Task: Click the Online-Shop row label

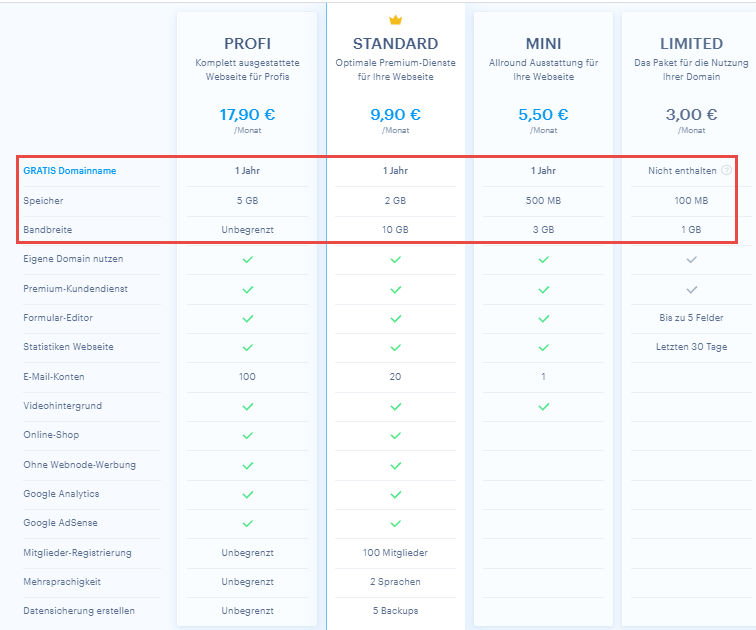Action: click(51, 434)
